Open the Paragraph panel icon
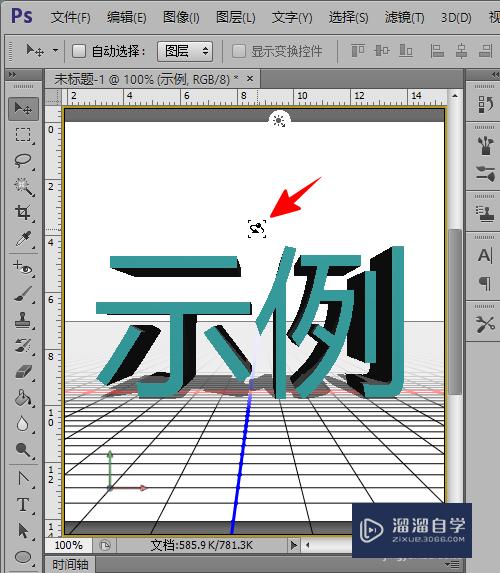The height and width of the screenshot is (573, 500). [485, 283]
